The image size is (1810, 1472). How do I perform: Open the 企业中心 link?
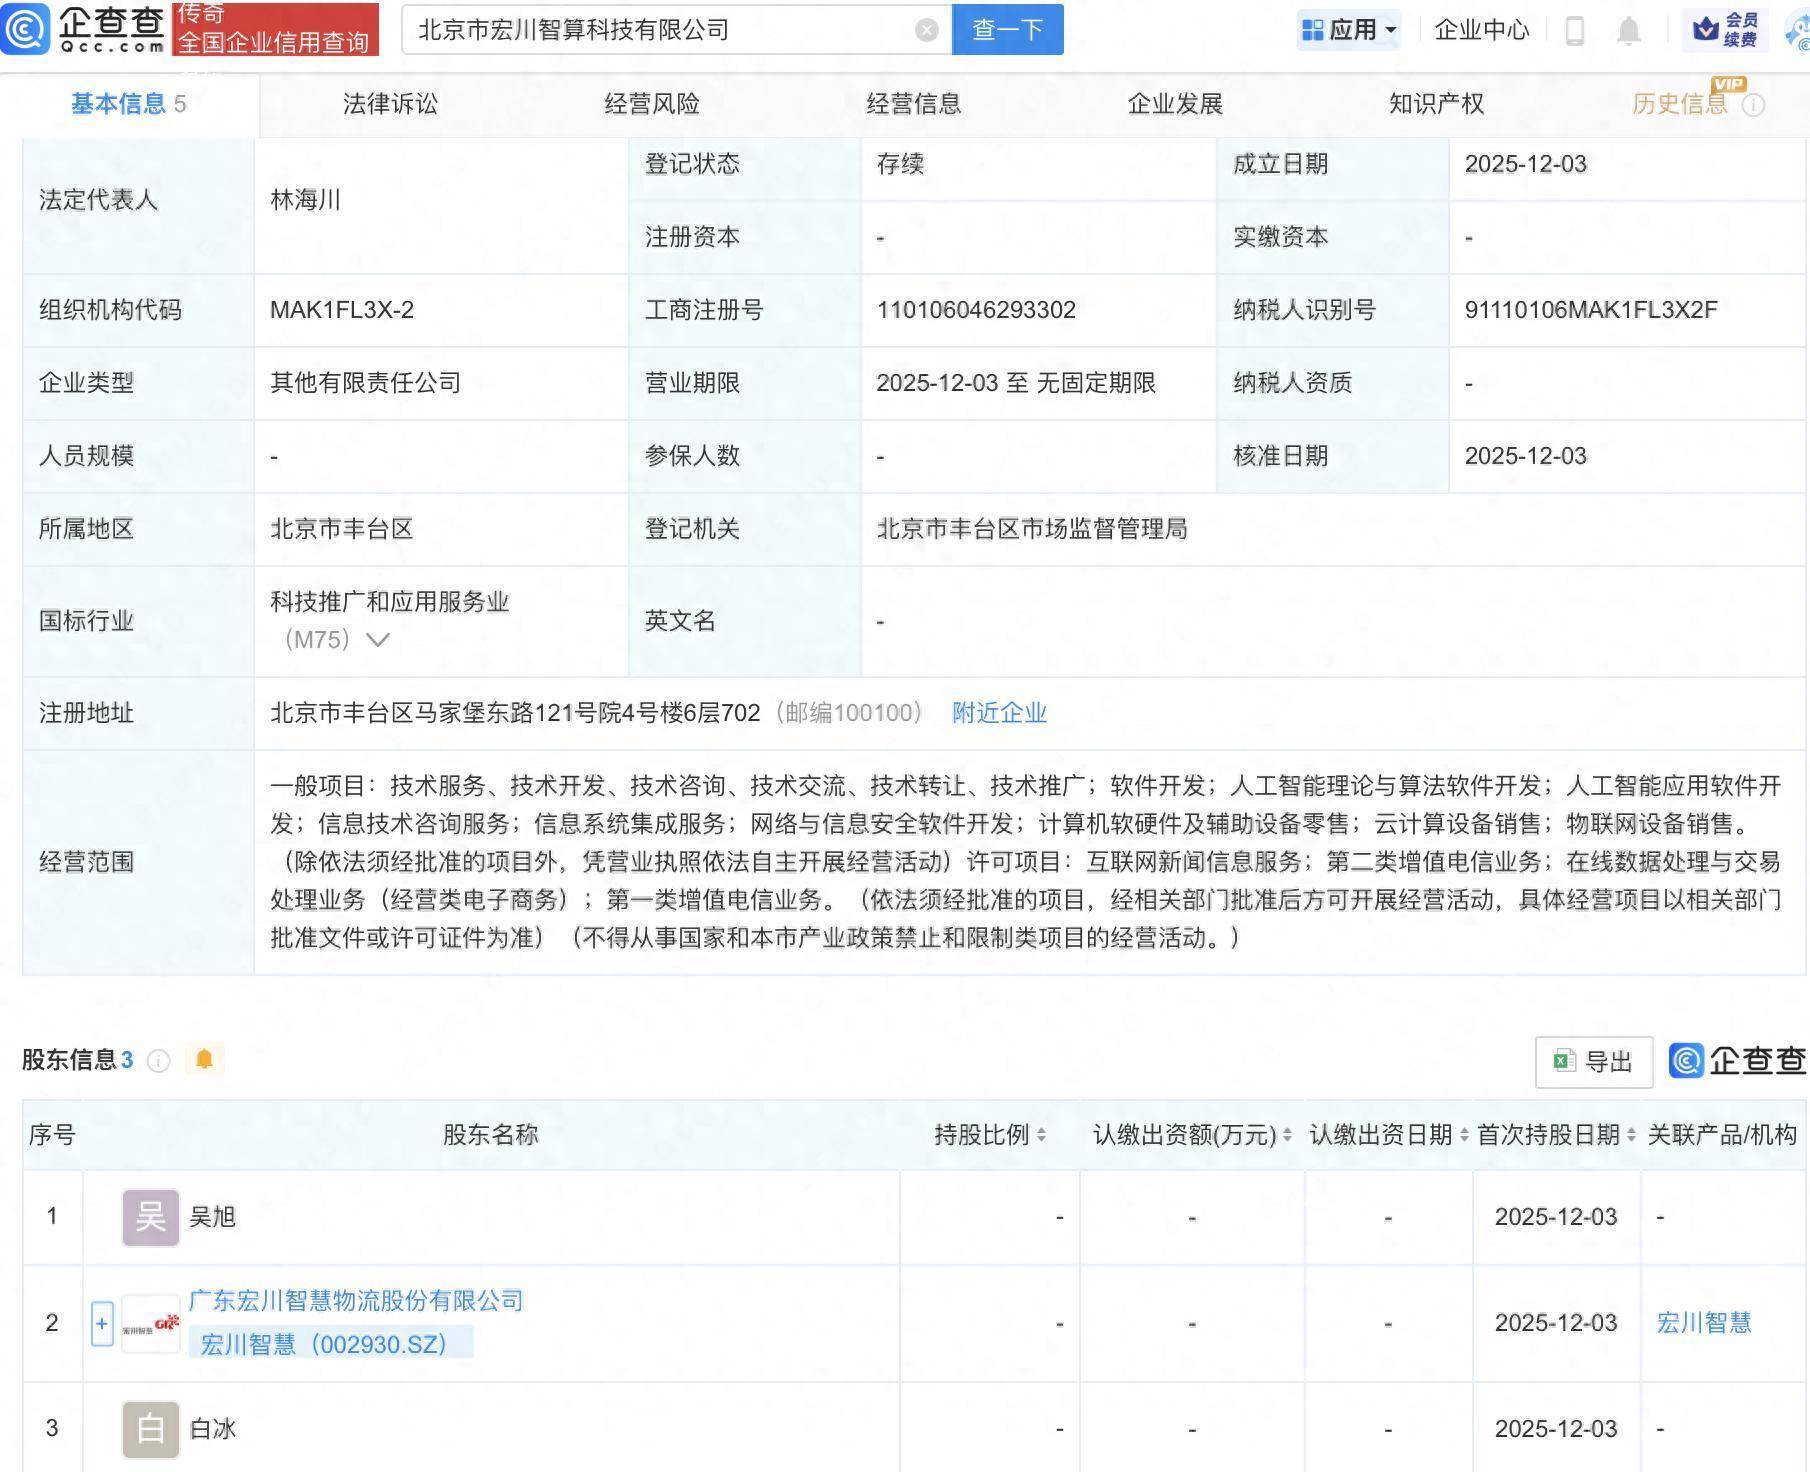pos(1480,30)
